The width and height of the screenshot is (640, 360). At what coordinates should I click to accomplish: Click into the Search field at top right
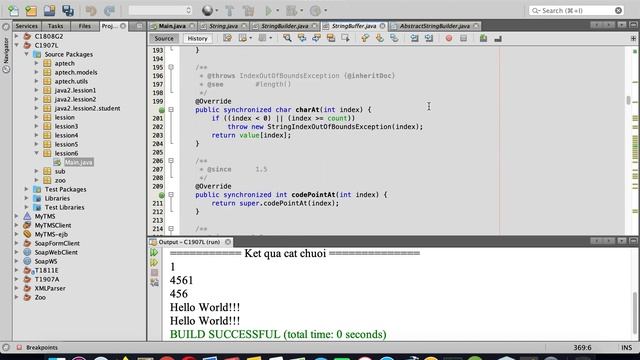coord(576,10)
